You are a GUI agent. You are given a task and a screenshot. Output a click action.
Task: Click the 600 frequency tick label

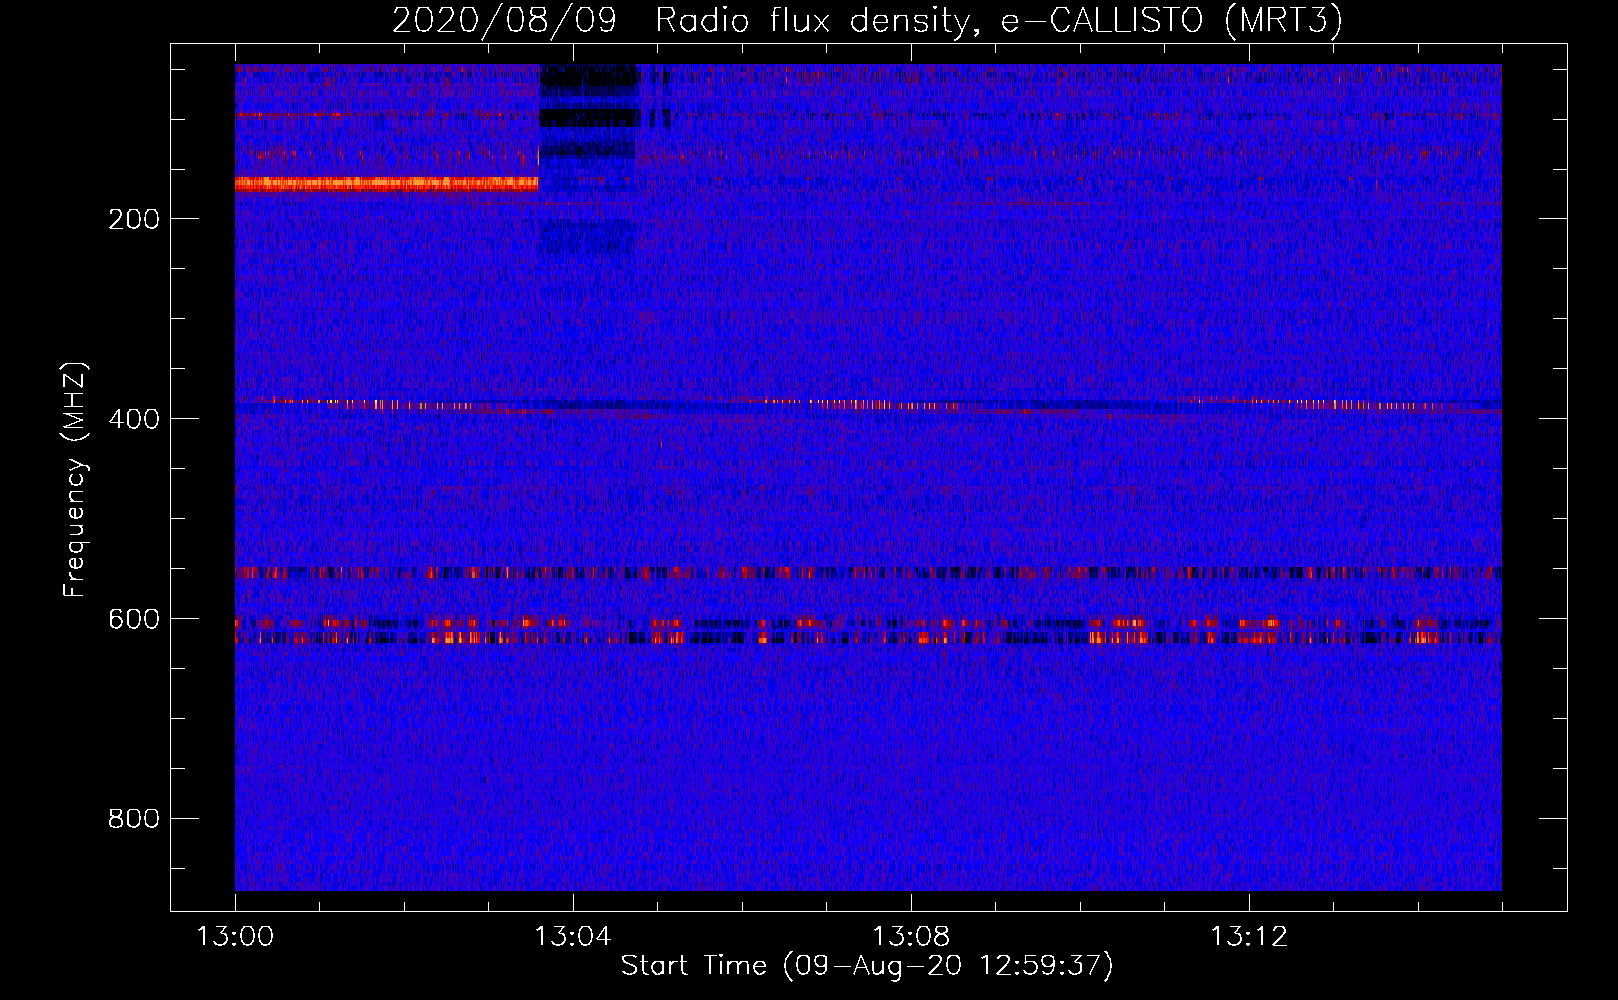coord(134,619)
